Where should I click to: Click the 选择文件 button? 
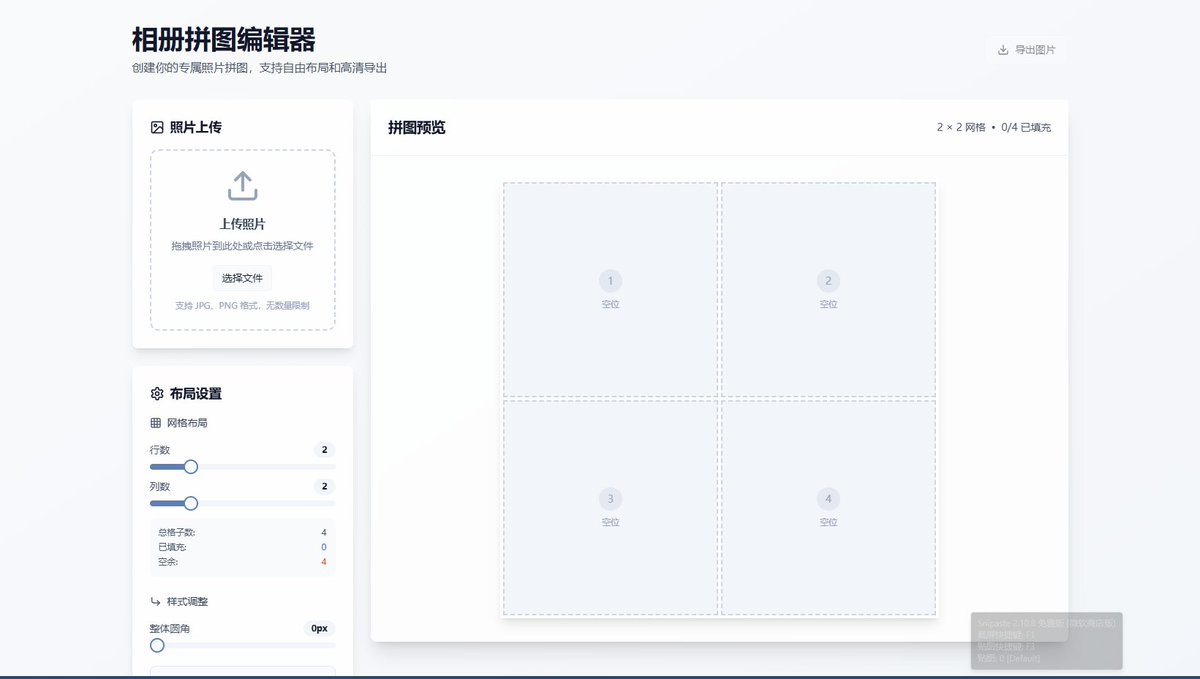pyautogui.click(x=242, y=278)
